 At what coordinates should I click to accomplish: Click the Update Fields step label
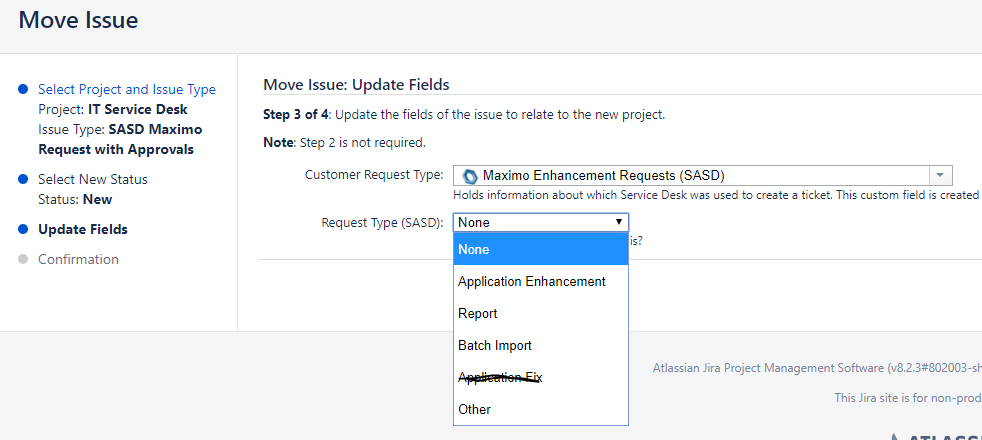tap(83, 230)
